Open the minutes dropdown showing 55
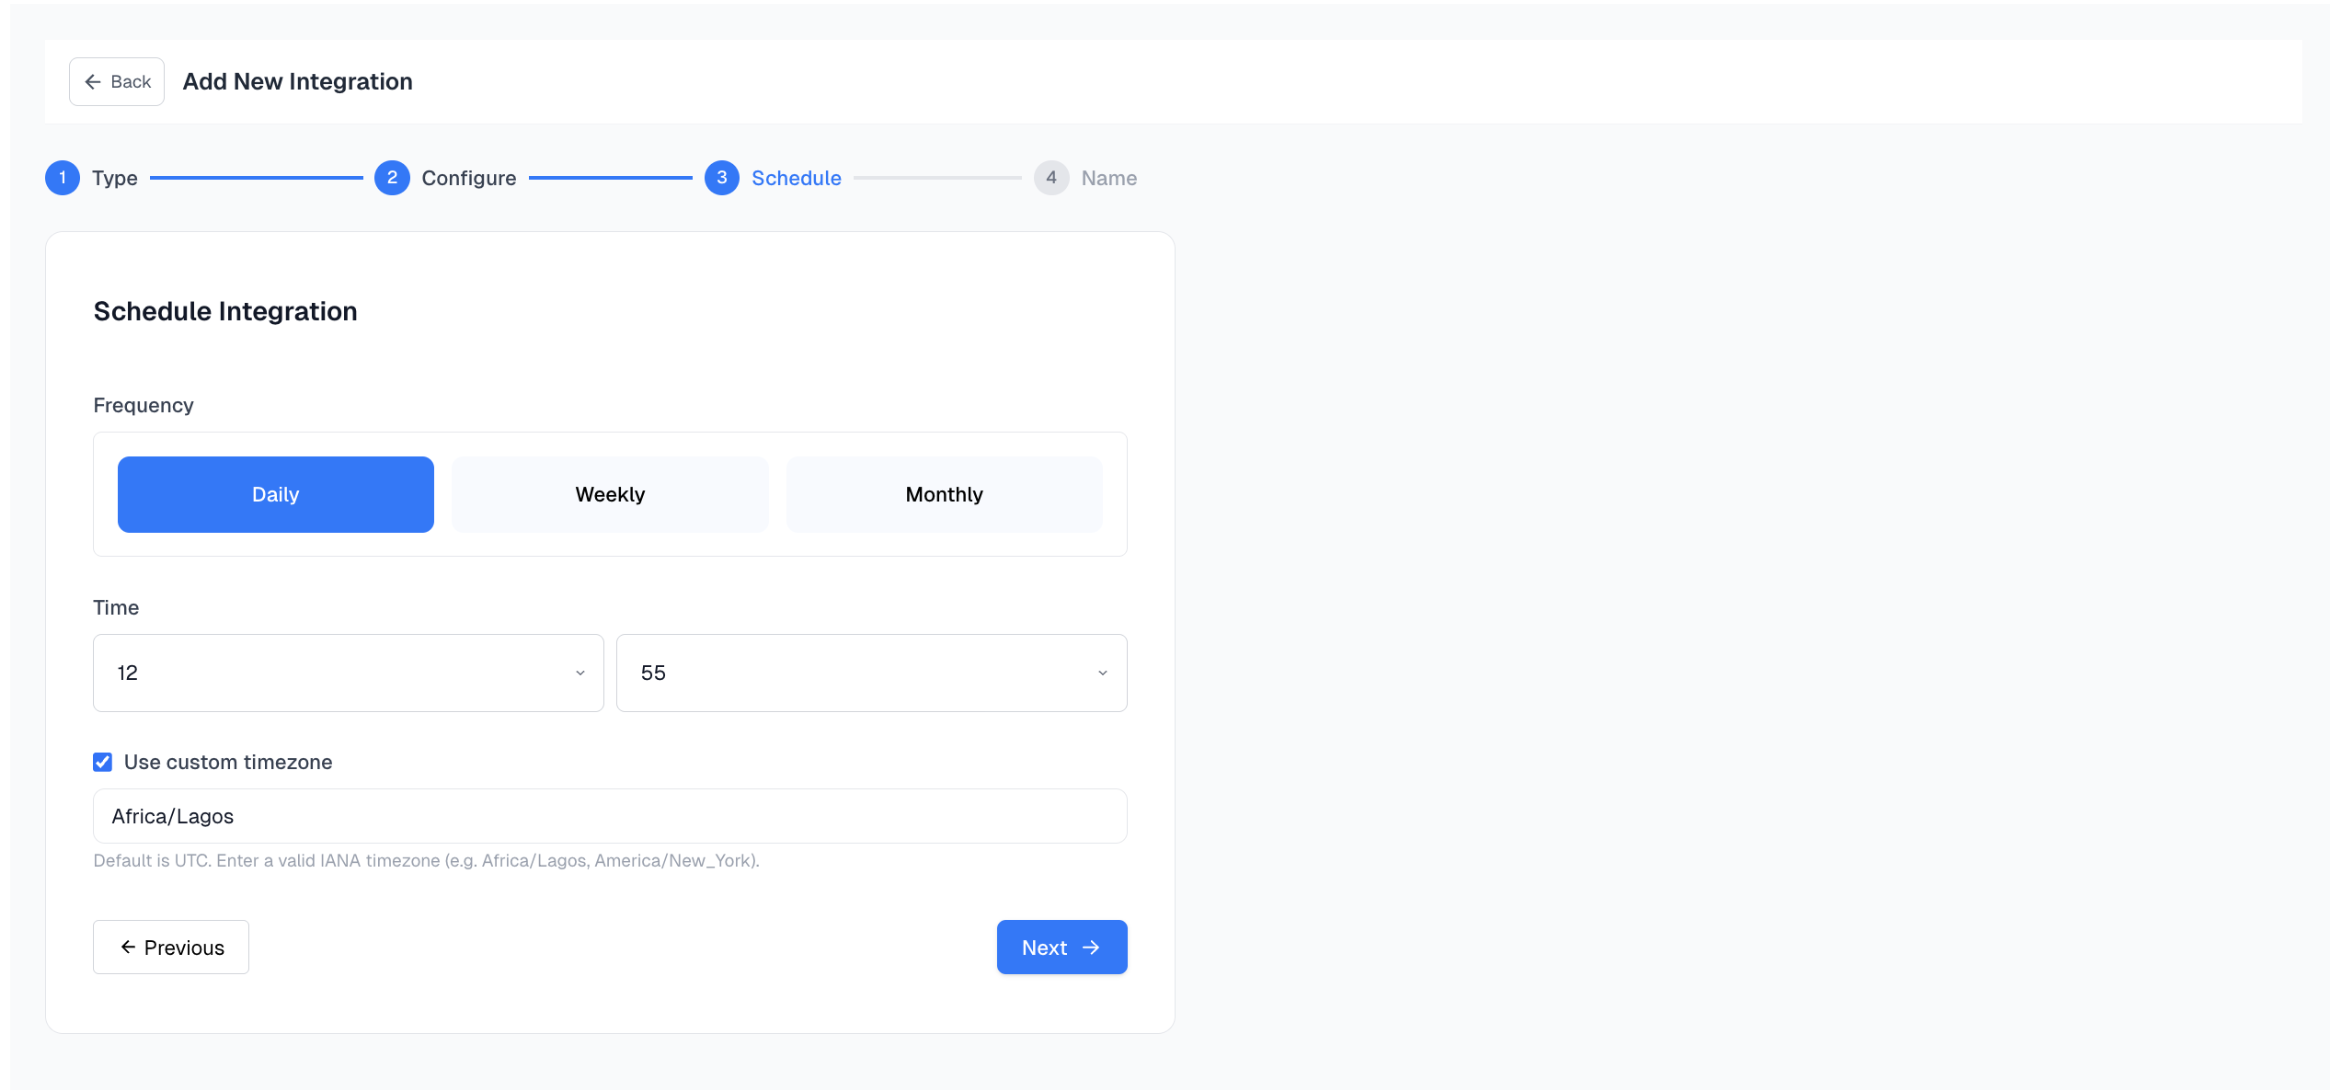 point(871,673)
